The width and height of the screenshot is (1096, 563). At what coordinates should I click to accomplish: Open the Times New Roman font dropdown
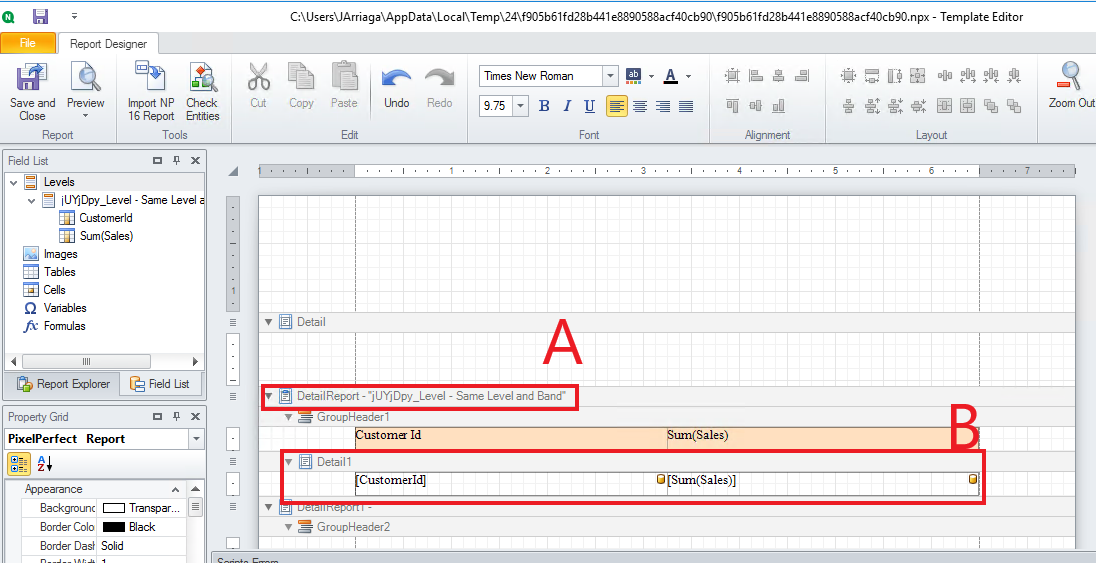611,76
